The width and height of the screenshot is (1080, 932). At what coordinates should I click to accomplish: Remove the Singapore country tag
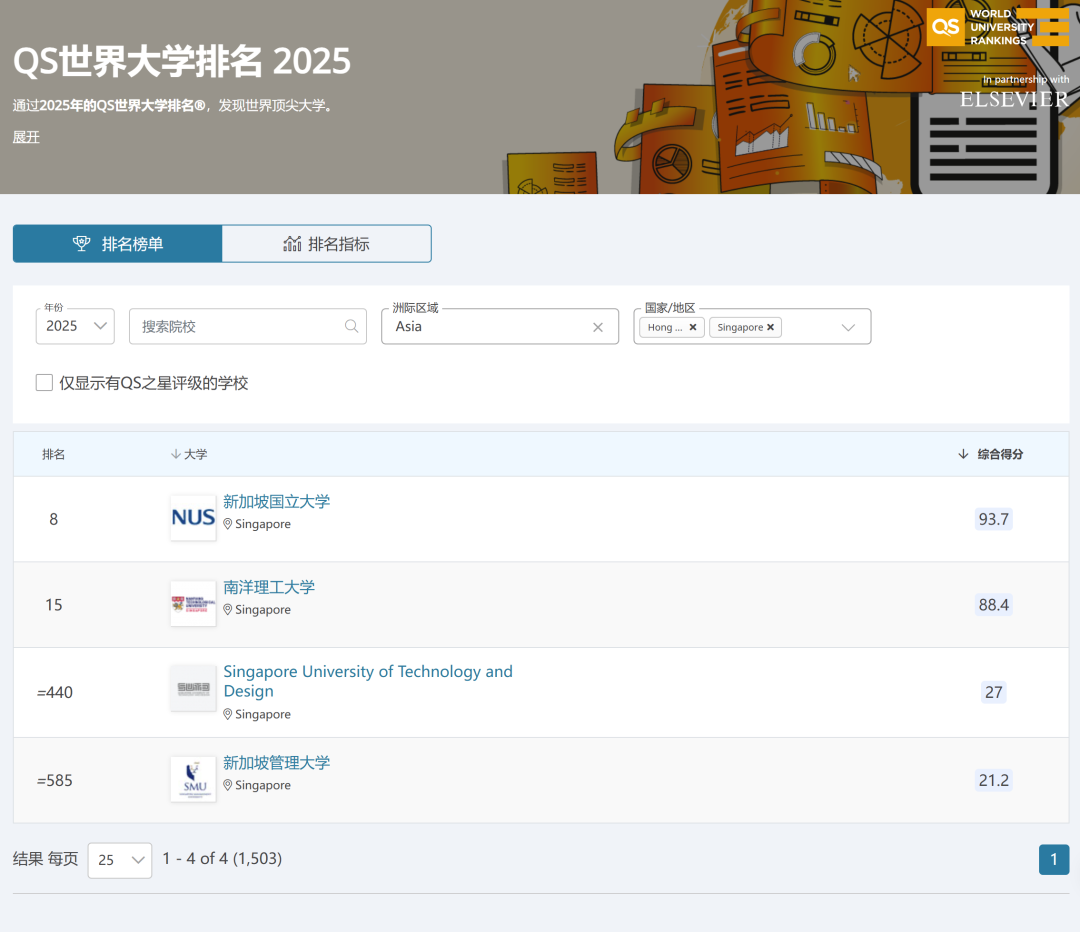pyautogui.click(x=770, y=327)
